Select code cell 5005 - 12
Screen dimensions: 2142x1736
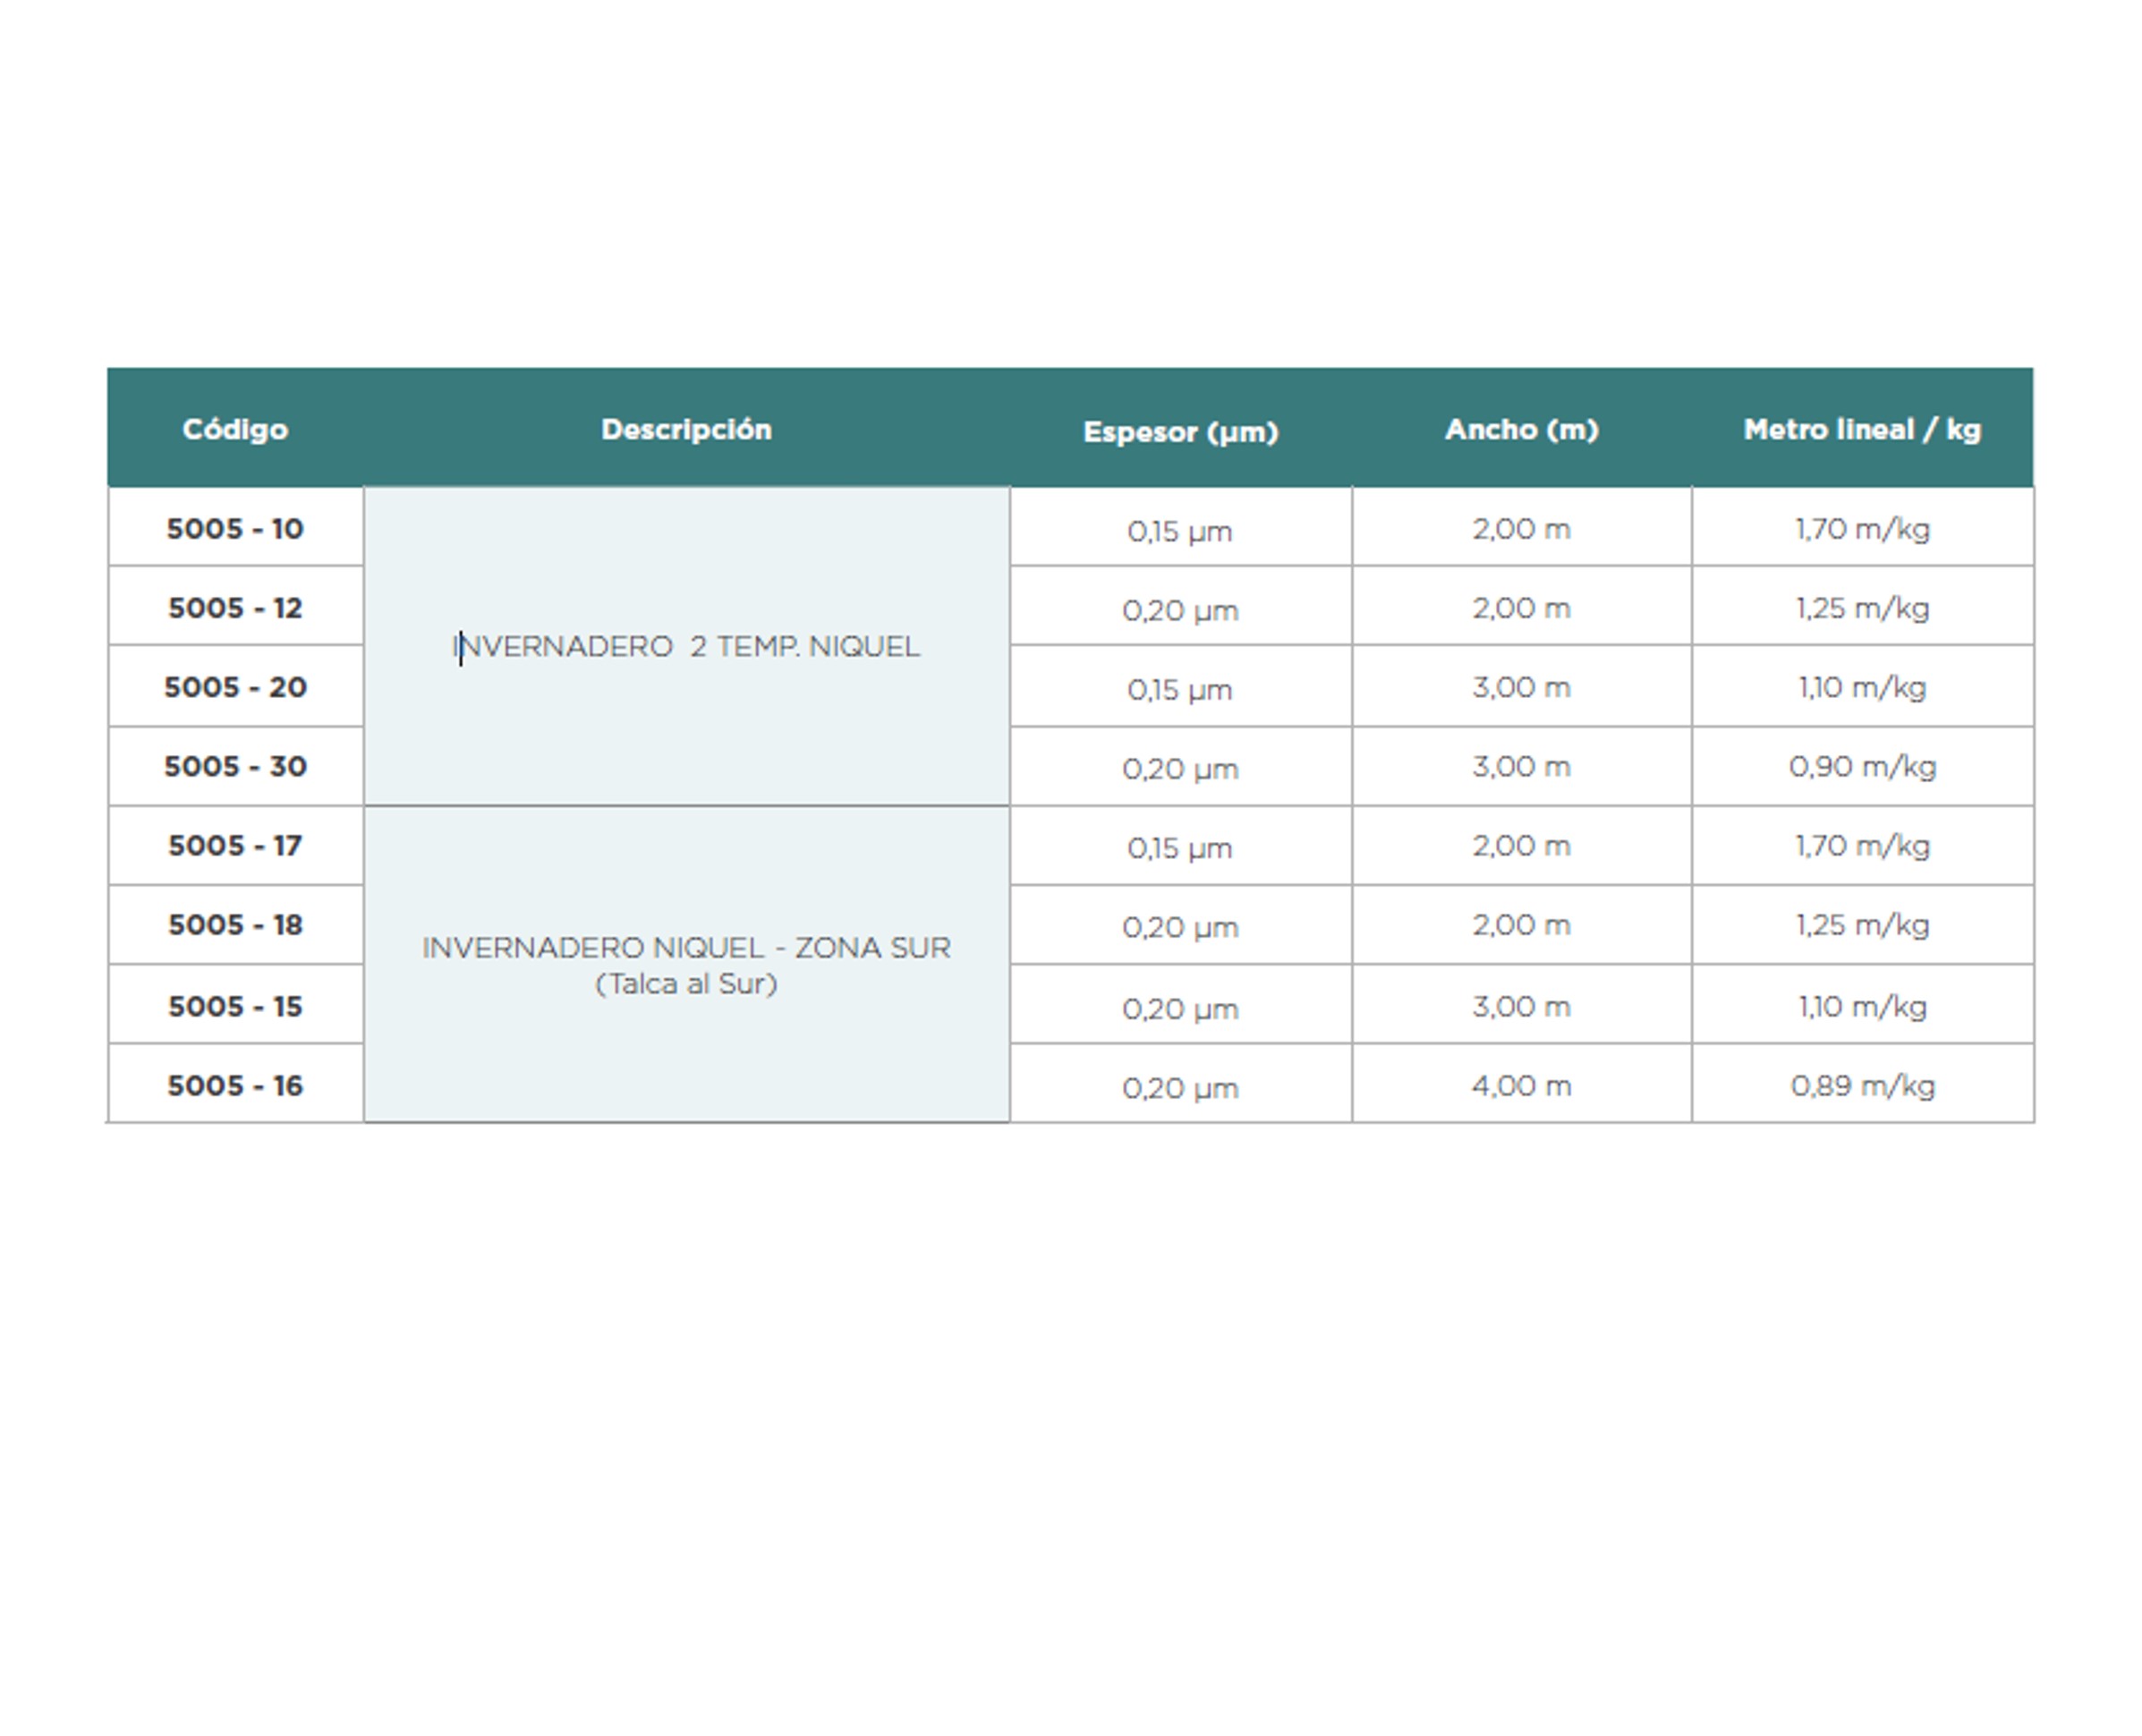(x=235, y=607)
